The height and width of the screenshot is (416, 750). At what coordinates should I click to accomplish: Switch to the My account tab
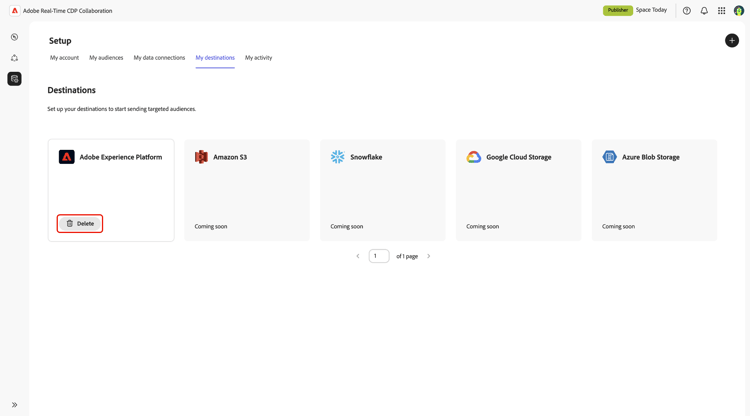click(x=64, y=58)
